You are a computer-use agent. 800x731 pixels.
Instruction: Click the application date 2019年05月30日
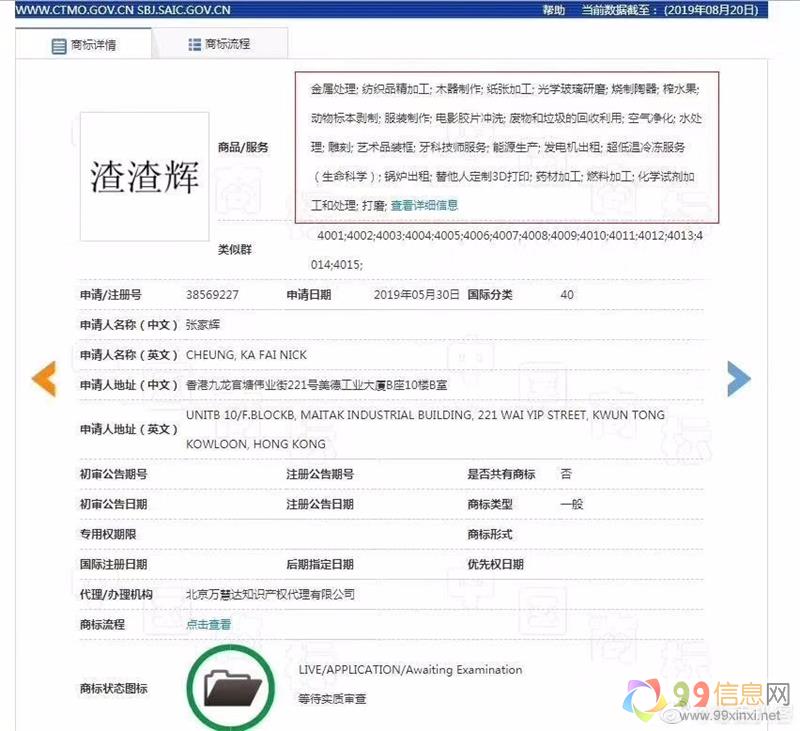416,295
